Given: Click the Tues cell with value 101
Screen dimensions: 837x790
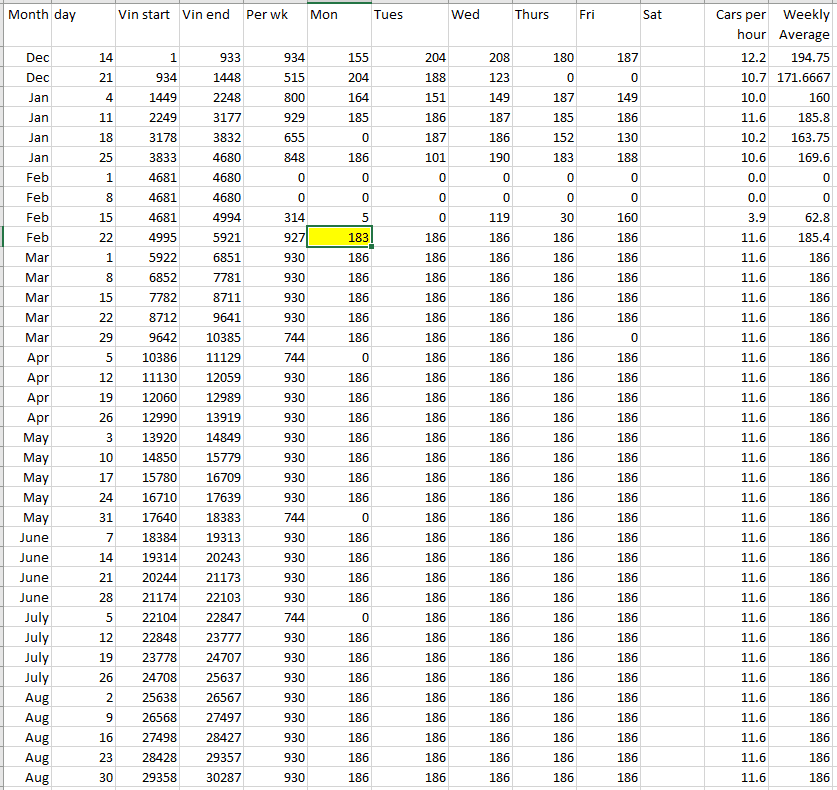Looking at the screenshot, I should pos(409,158).
